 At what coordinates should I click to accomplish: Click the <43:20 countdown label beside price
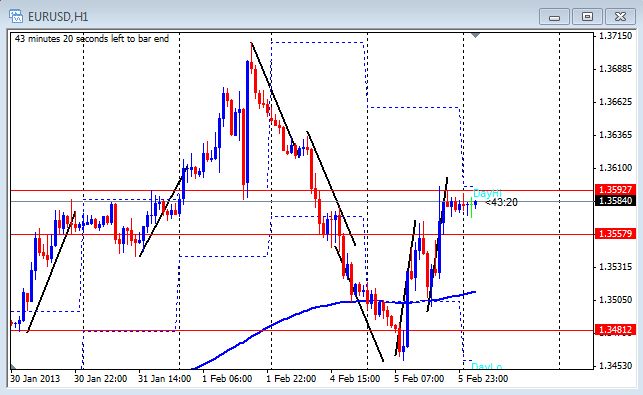click(501, 202)
